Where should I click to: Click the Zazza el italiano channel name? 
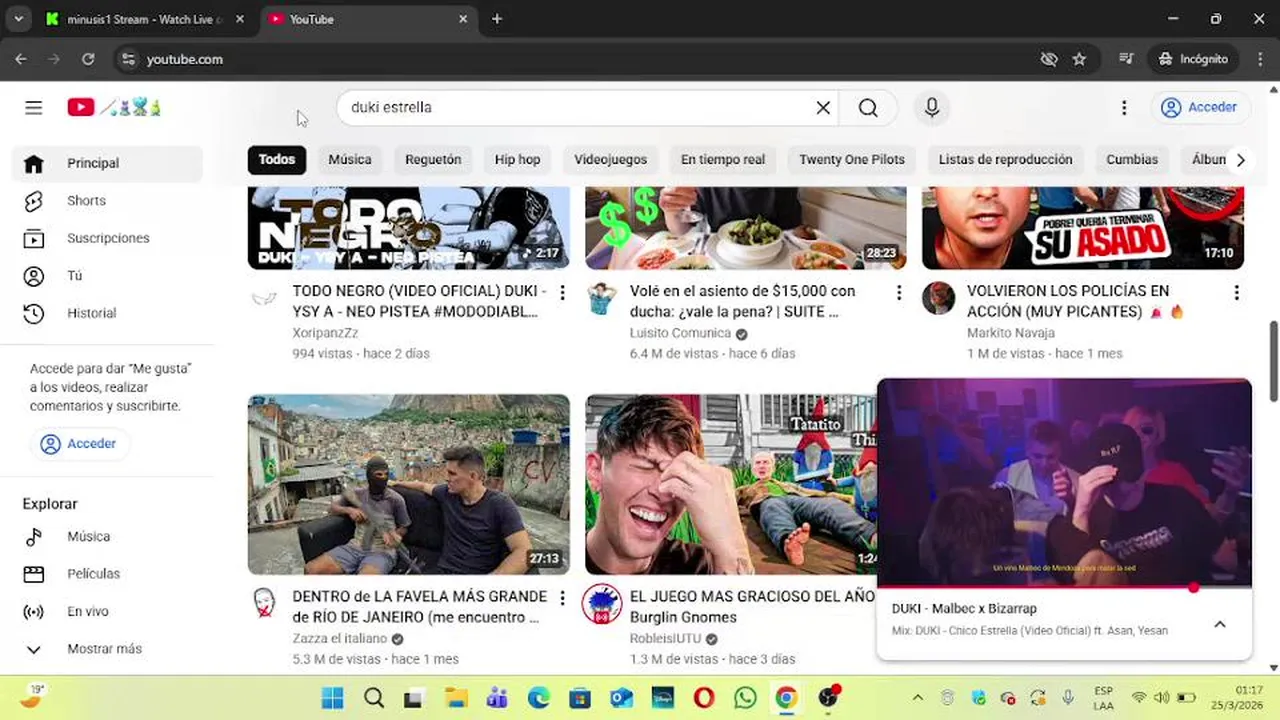click(340, 638)
